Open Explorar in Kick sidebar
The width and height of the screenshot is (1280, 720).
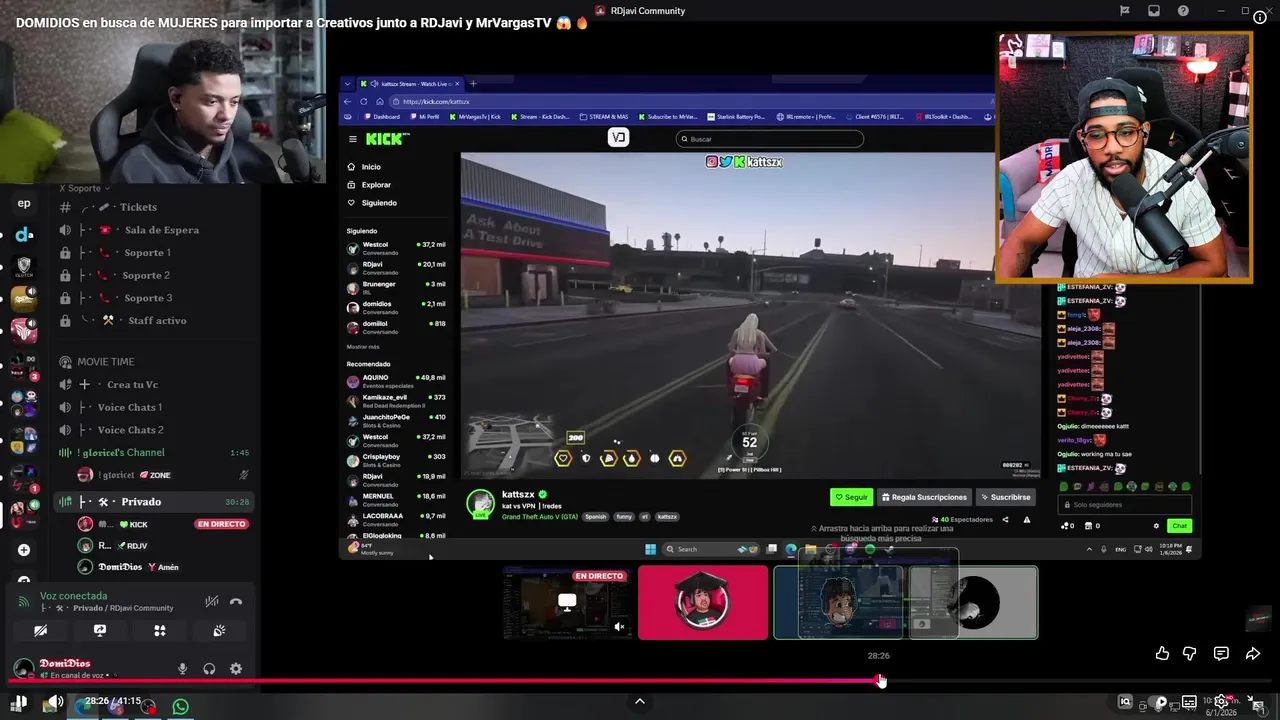pos(369,185)
